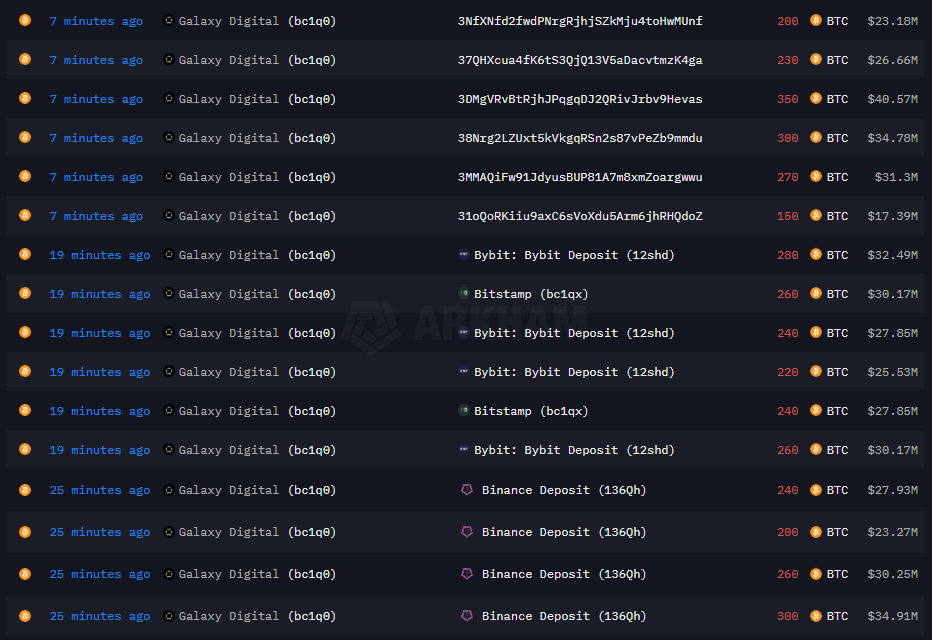Open address 3NfXNfd2fwdPNrgRjhjSZkMju4toHwMUnf
The width and height of the screenshot is (932, 640).
pos(580,21)
